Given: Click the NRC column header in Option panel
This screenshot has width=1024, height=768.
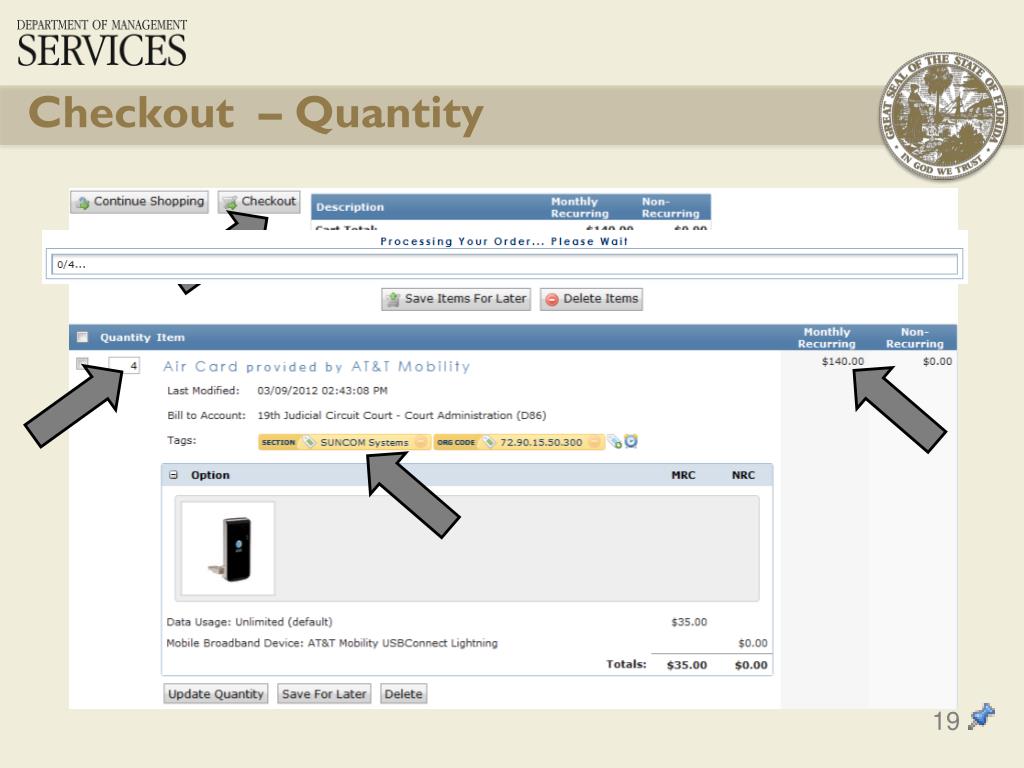Looking at the screenshot, I should pos(743,475).
